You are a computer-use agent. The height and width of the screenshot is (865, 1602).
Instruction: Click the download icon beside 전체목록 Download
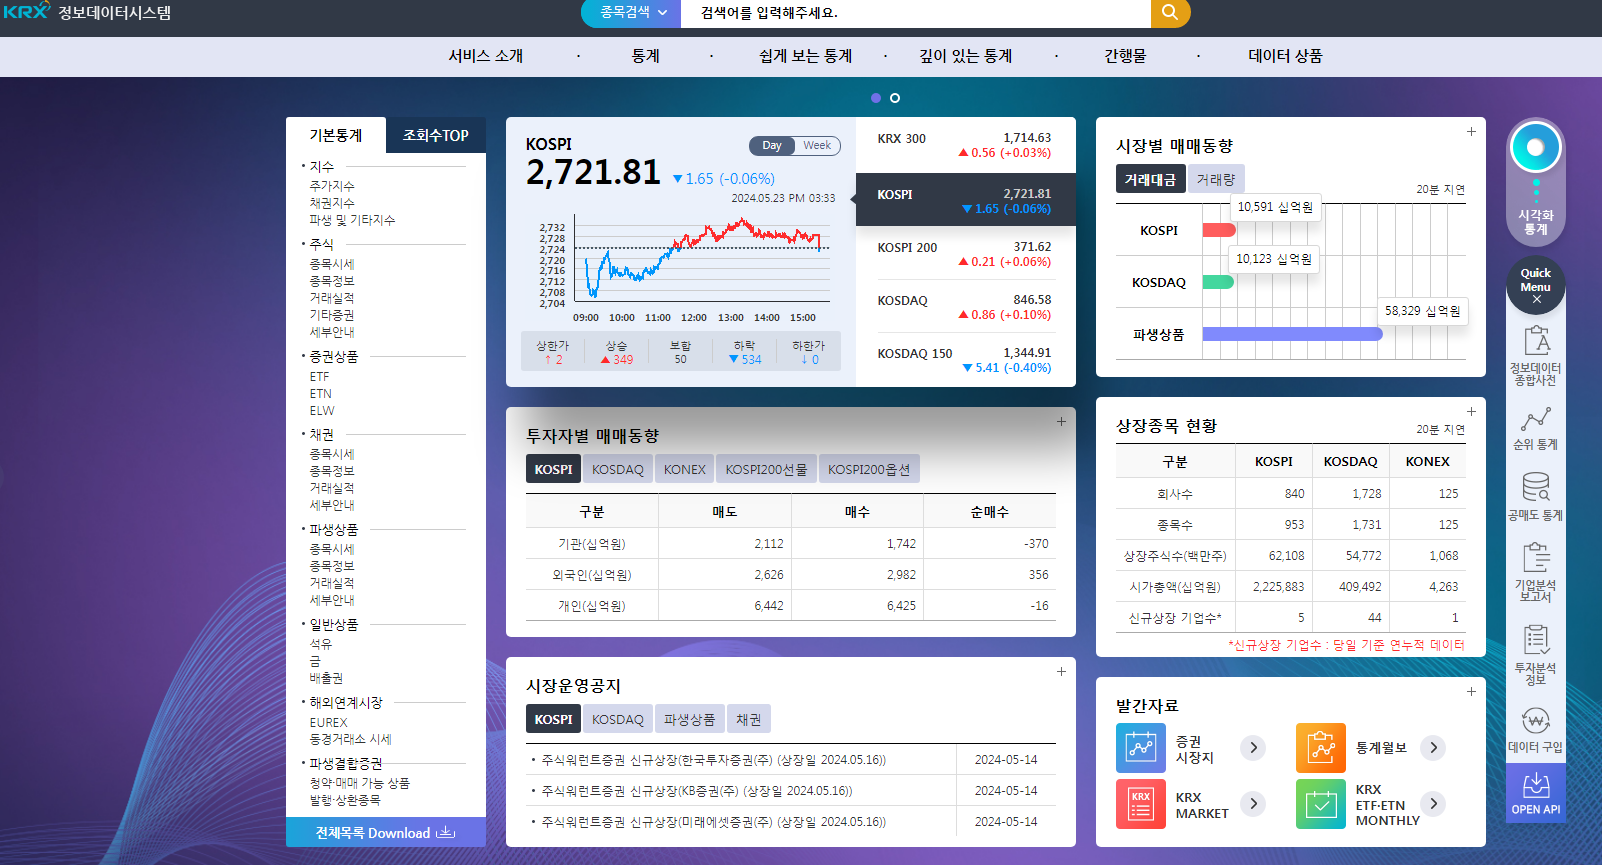click(446, 832)
